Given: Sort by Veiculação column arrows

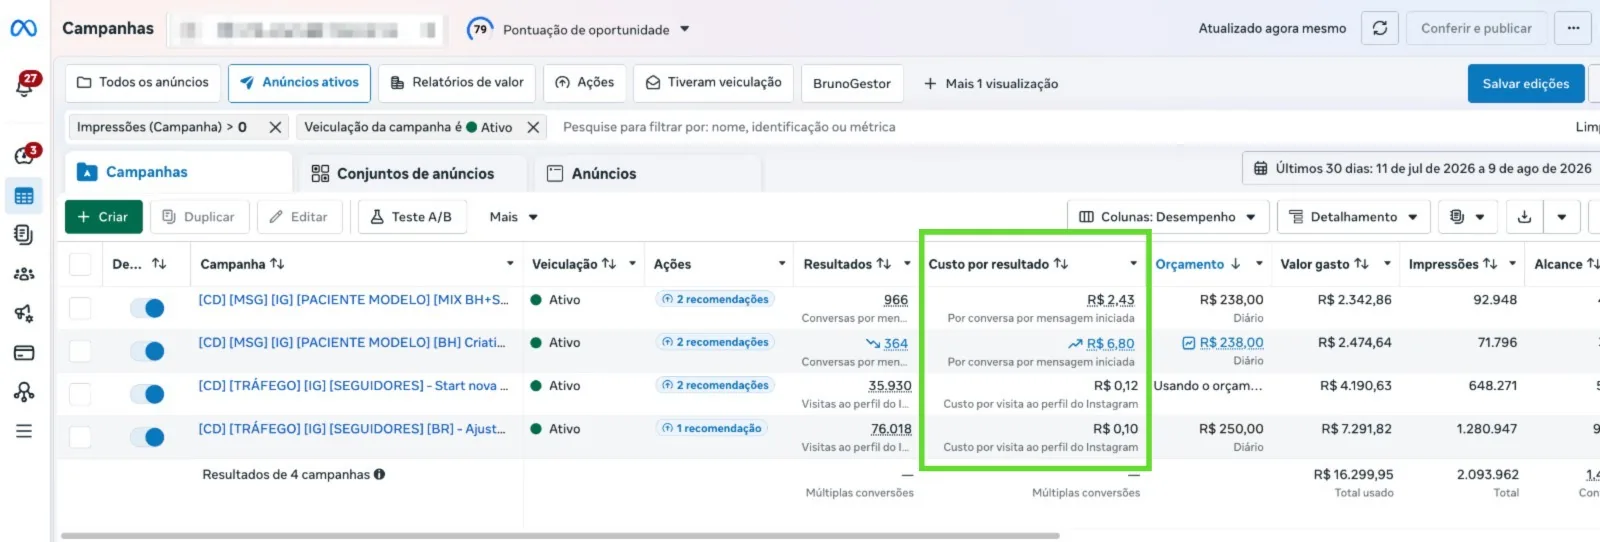Looking at the screenshot, I should (609, 264).
